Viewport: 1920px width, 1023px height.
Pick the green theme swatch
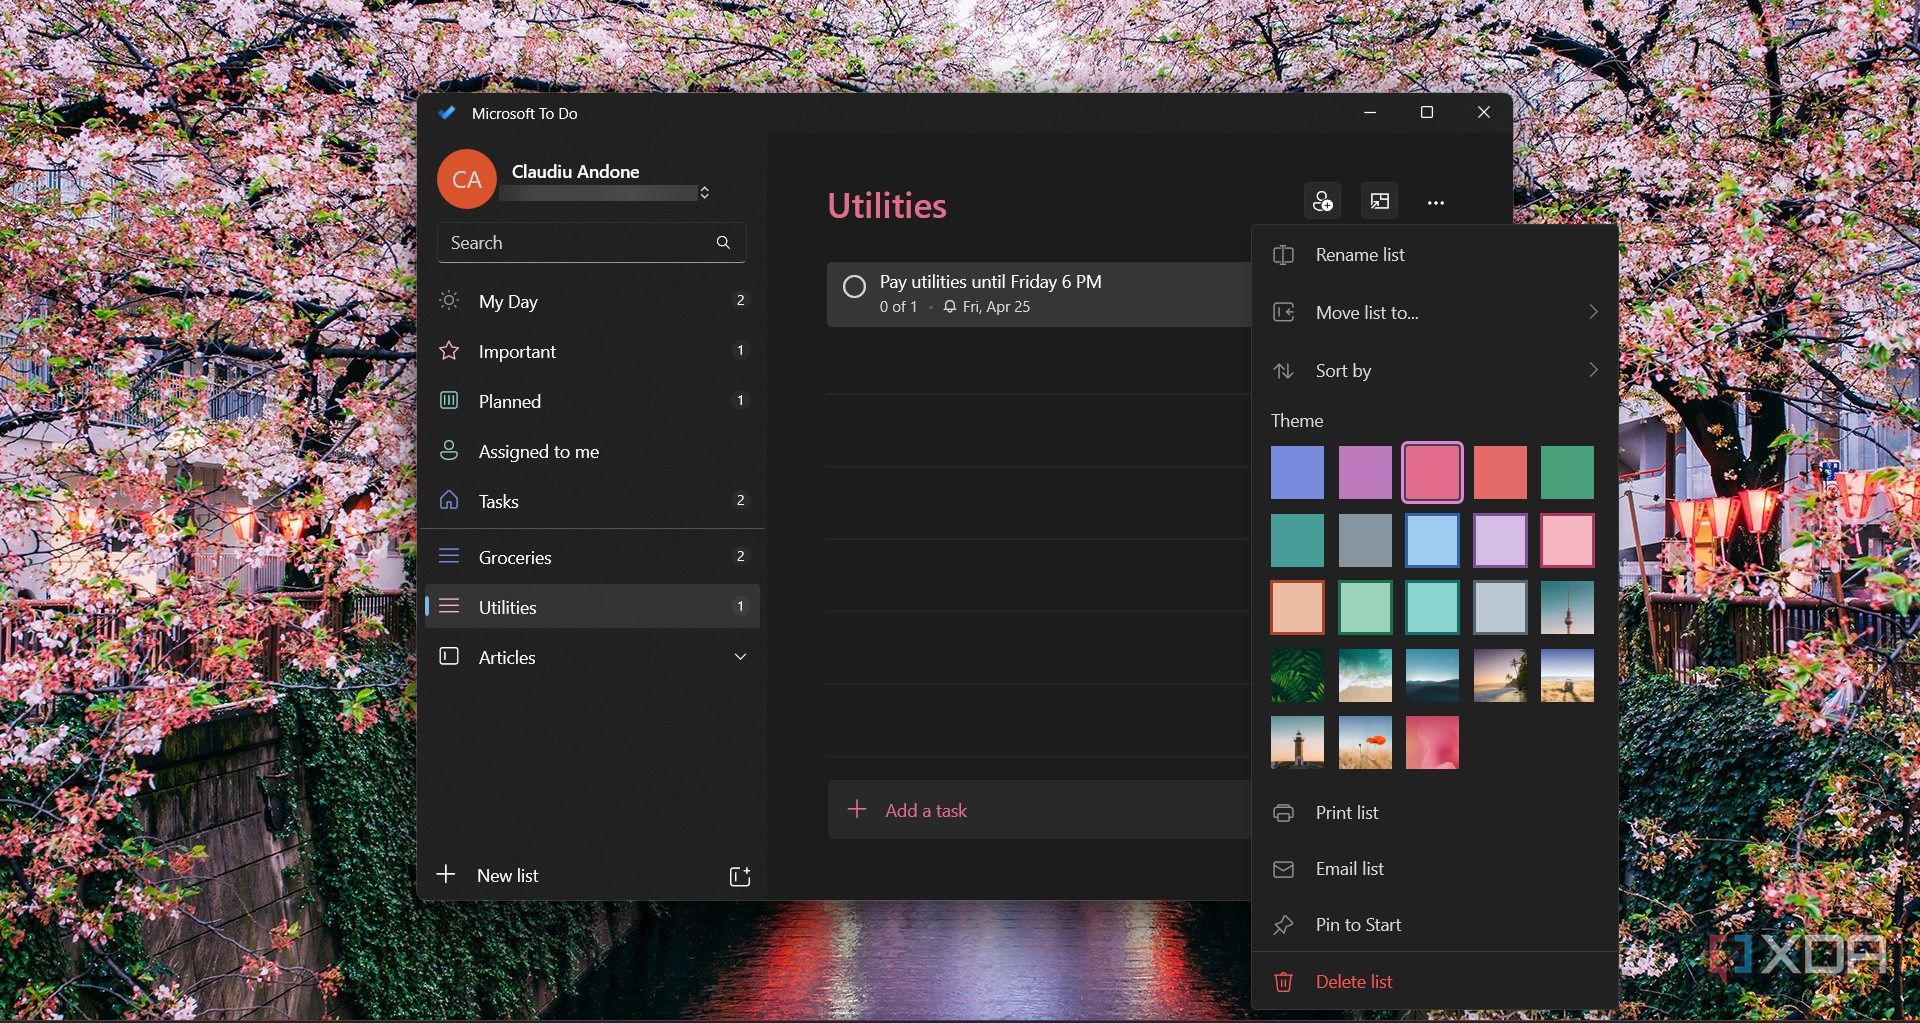click(x=1567, y=472)
